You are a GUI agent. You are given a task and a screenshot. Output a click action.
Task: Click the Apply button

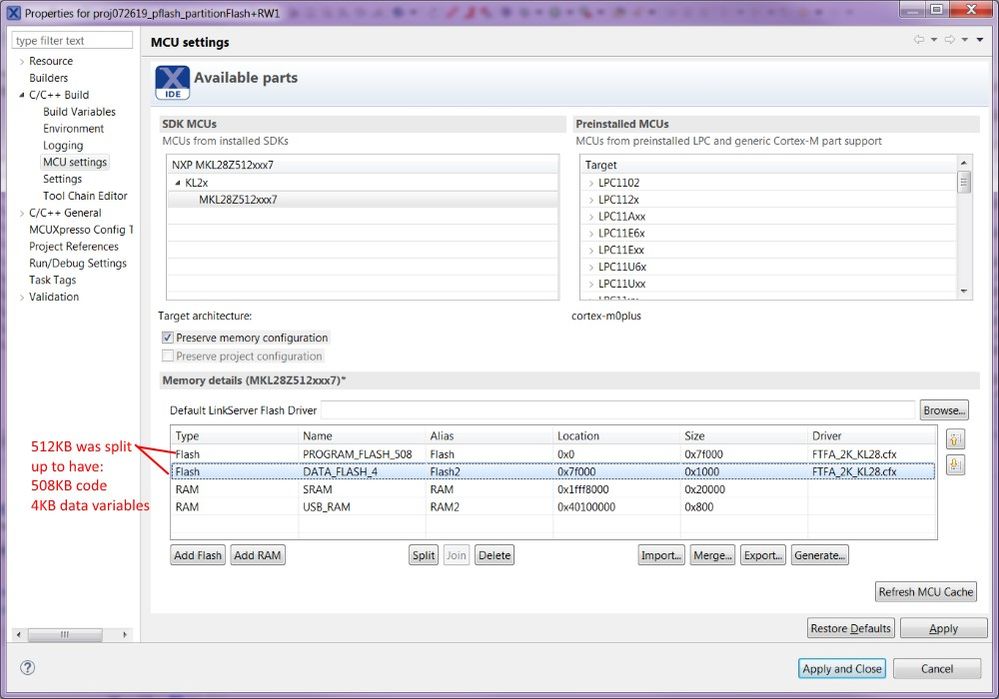click(x=944, y=628)
